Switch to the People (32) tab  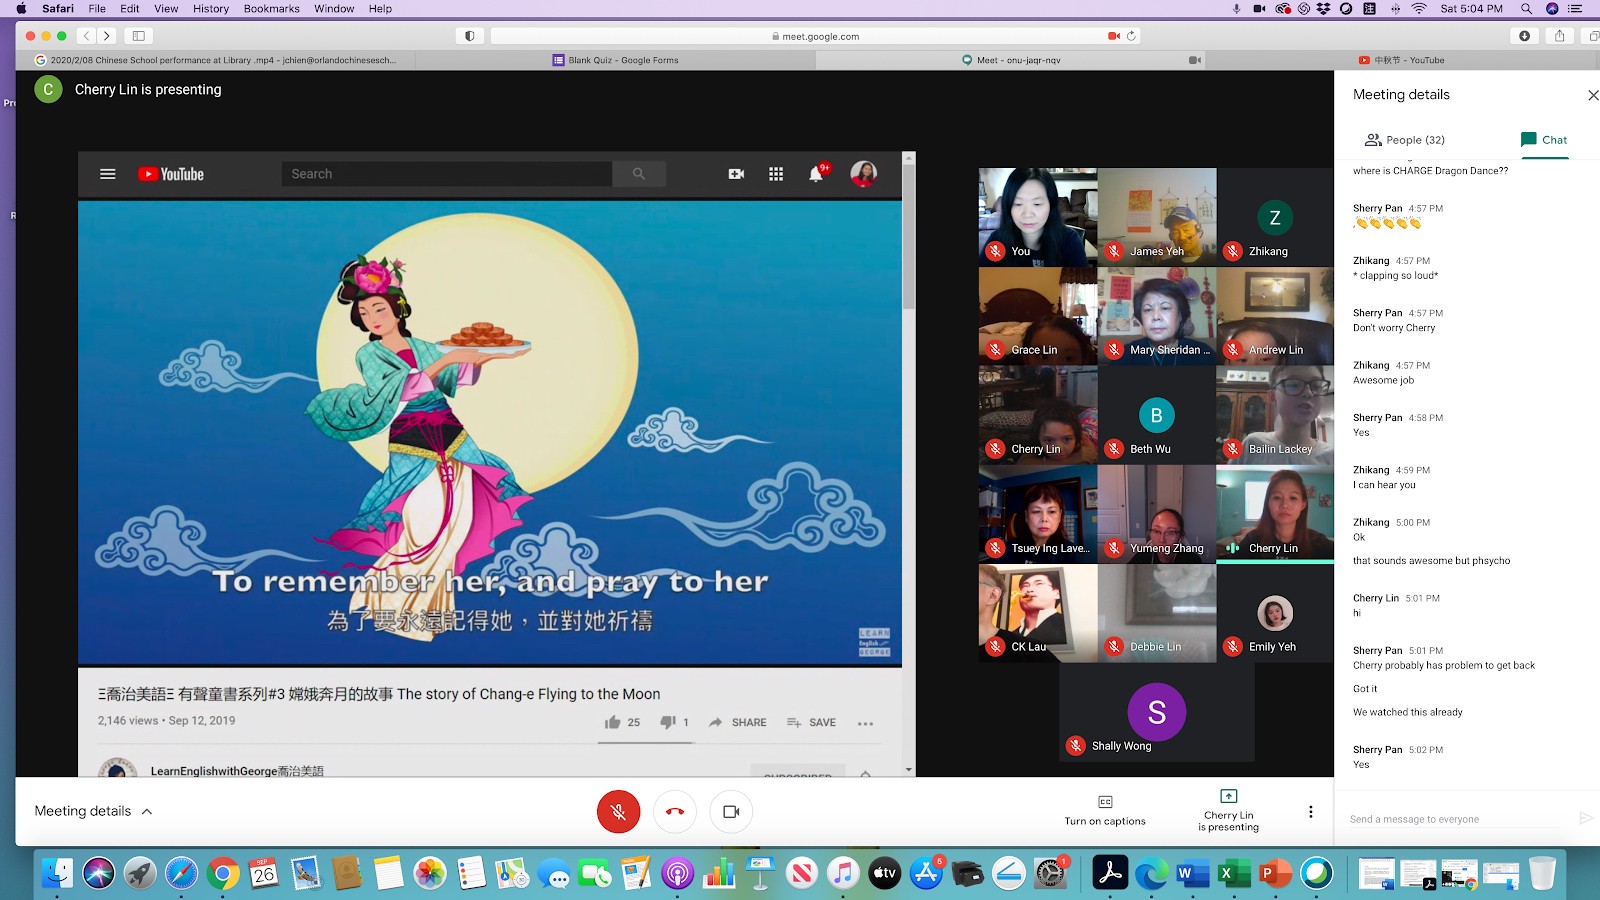(1405, 140)
